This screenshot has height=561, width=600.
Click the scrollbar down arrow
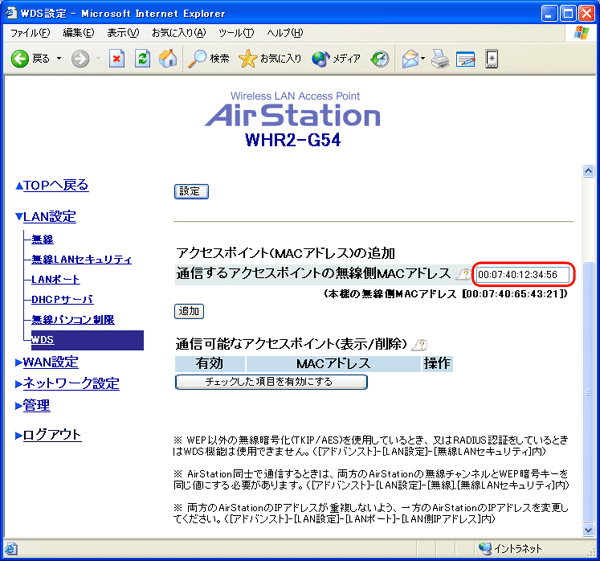click(588, 530)
